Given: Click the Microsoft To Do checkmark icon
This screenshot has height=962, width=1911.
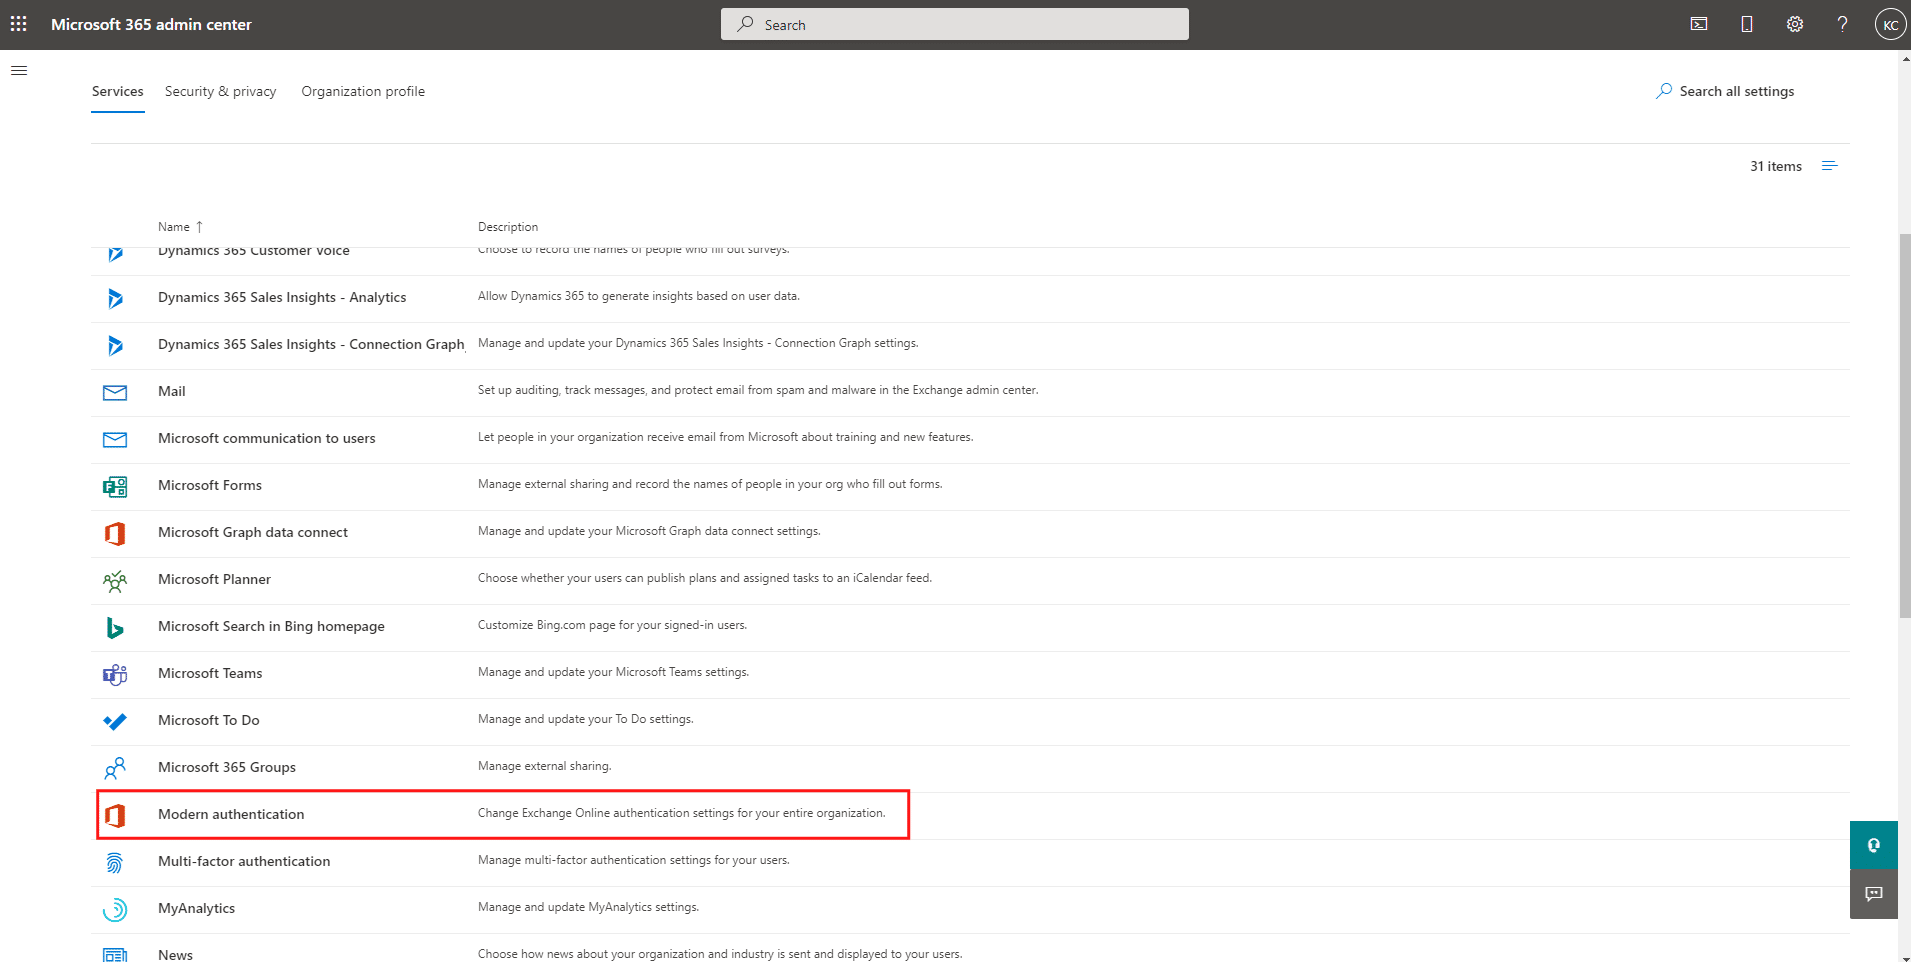Looking at the screenshot, I should (115, 721).
